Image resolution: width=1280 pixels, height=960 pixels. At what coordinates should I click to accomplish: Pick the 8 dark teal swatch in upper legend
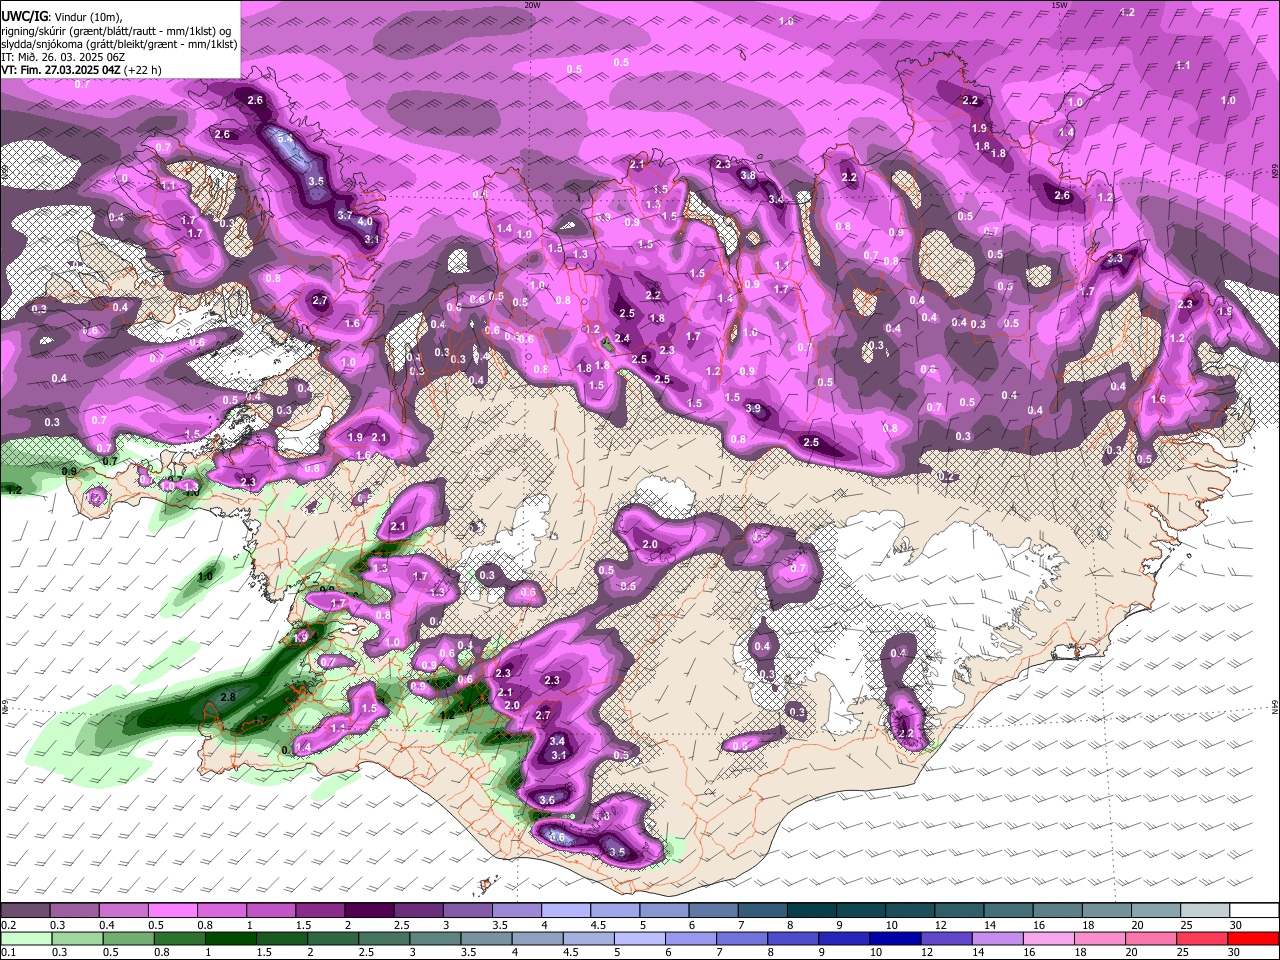[812, 911]
